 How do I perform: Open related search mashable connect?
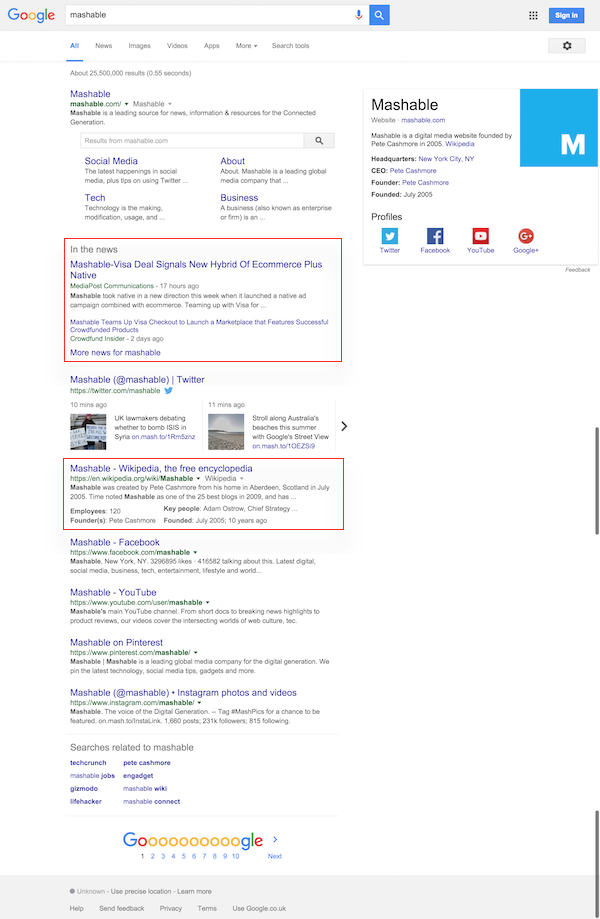tap(152, 801)
